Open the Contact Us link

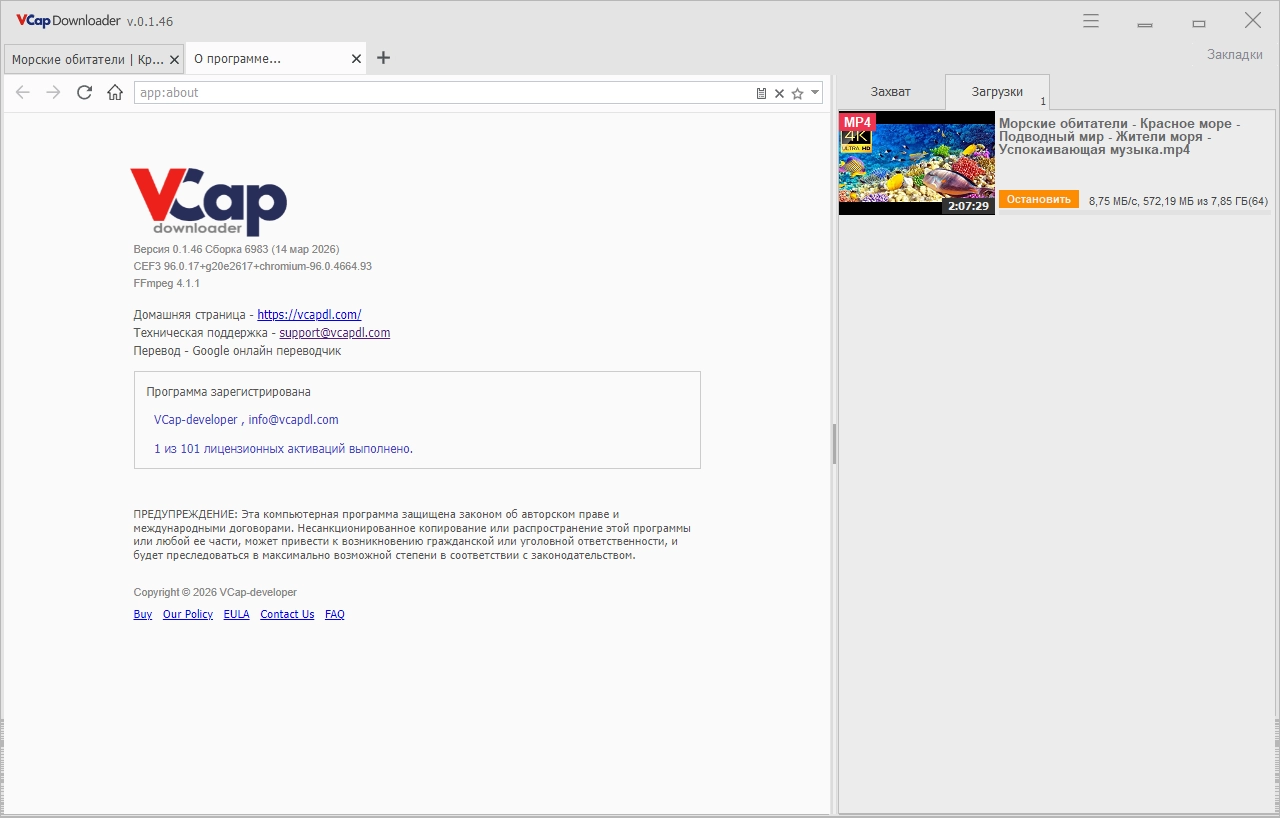point(287,614)
